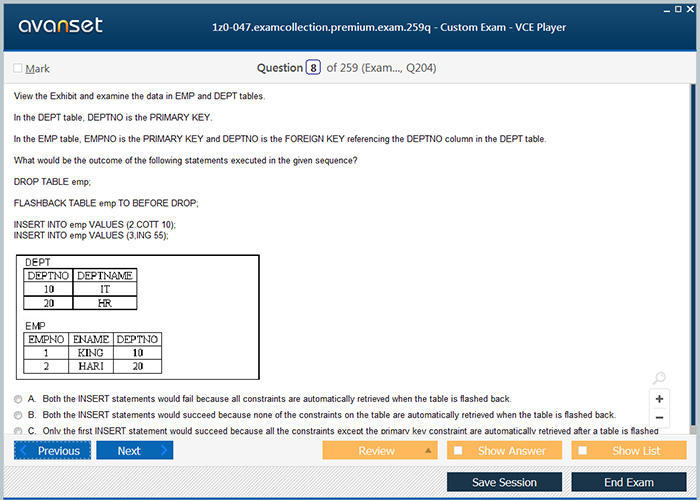Click 'View the Exhibit and examine' sentence
The image size is (700, 500).
[139, 96]
